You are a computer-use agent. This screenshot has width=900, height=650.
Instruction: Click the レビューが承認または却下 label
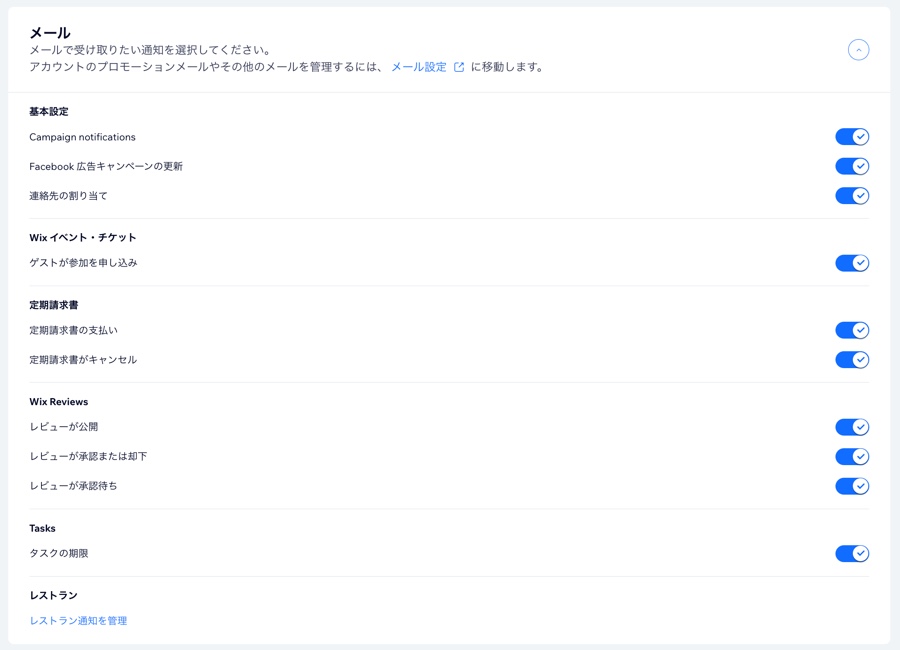click(x=88, y=456)
